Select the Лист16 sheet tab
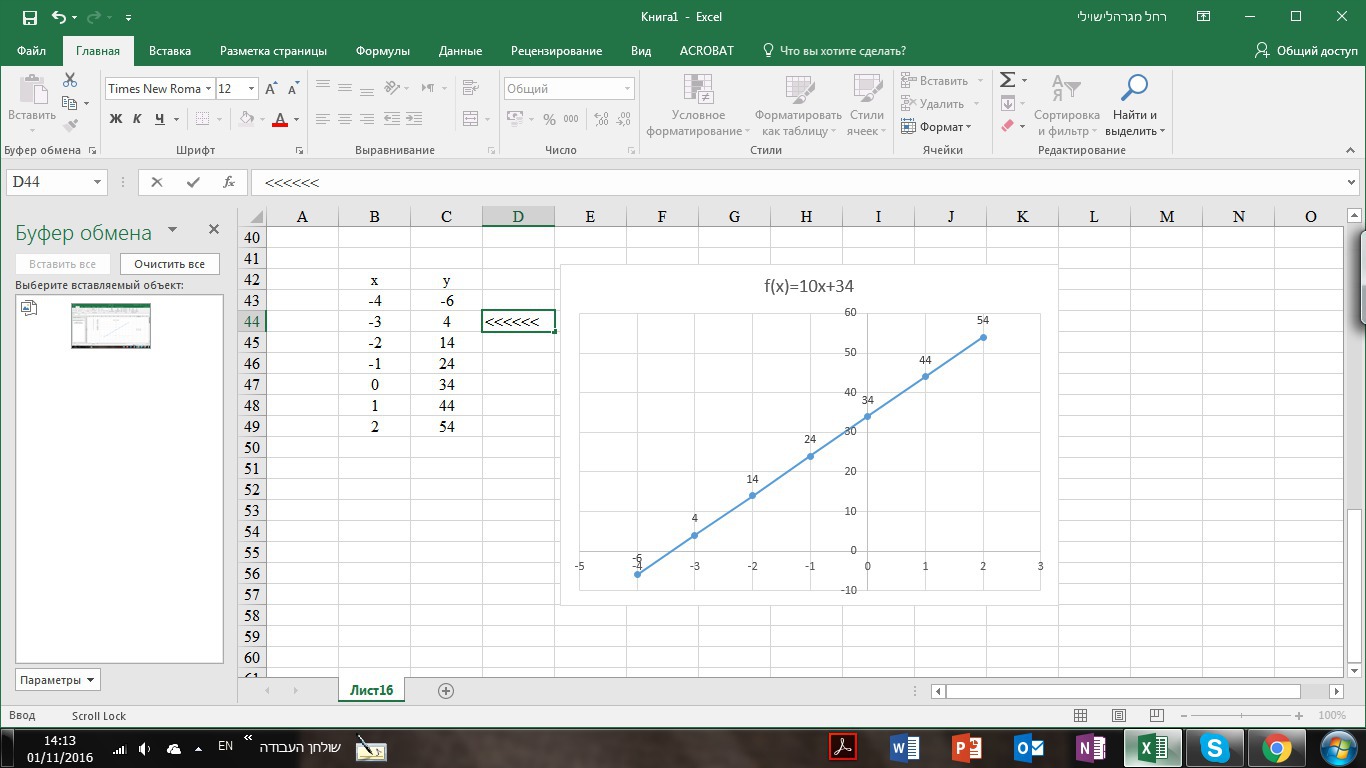 (372, 690)
